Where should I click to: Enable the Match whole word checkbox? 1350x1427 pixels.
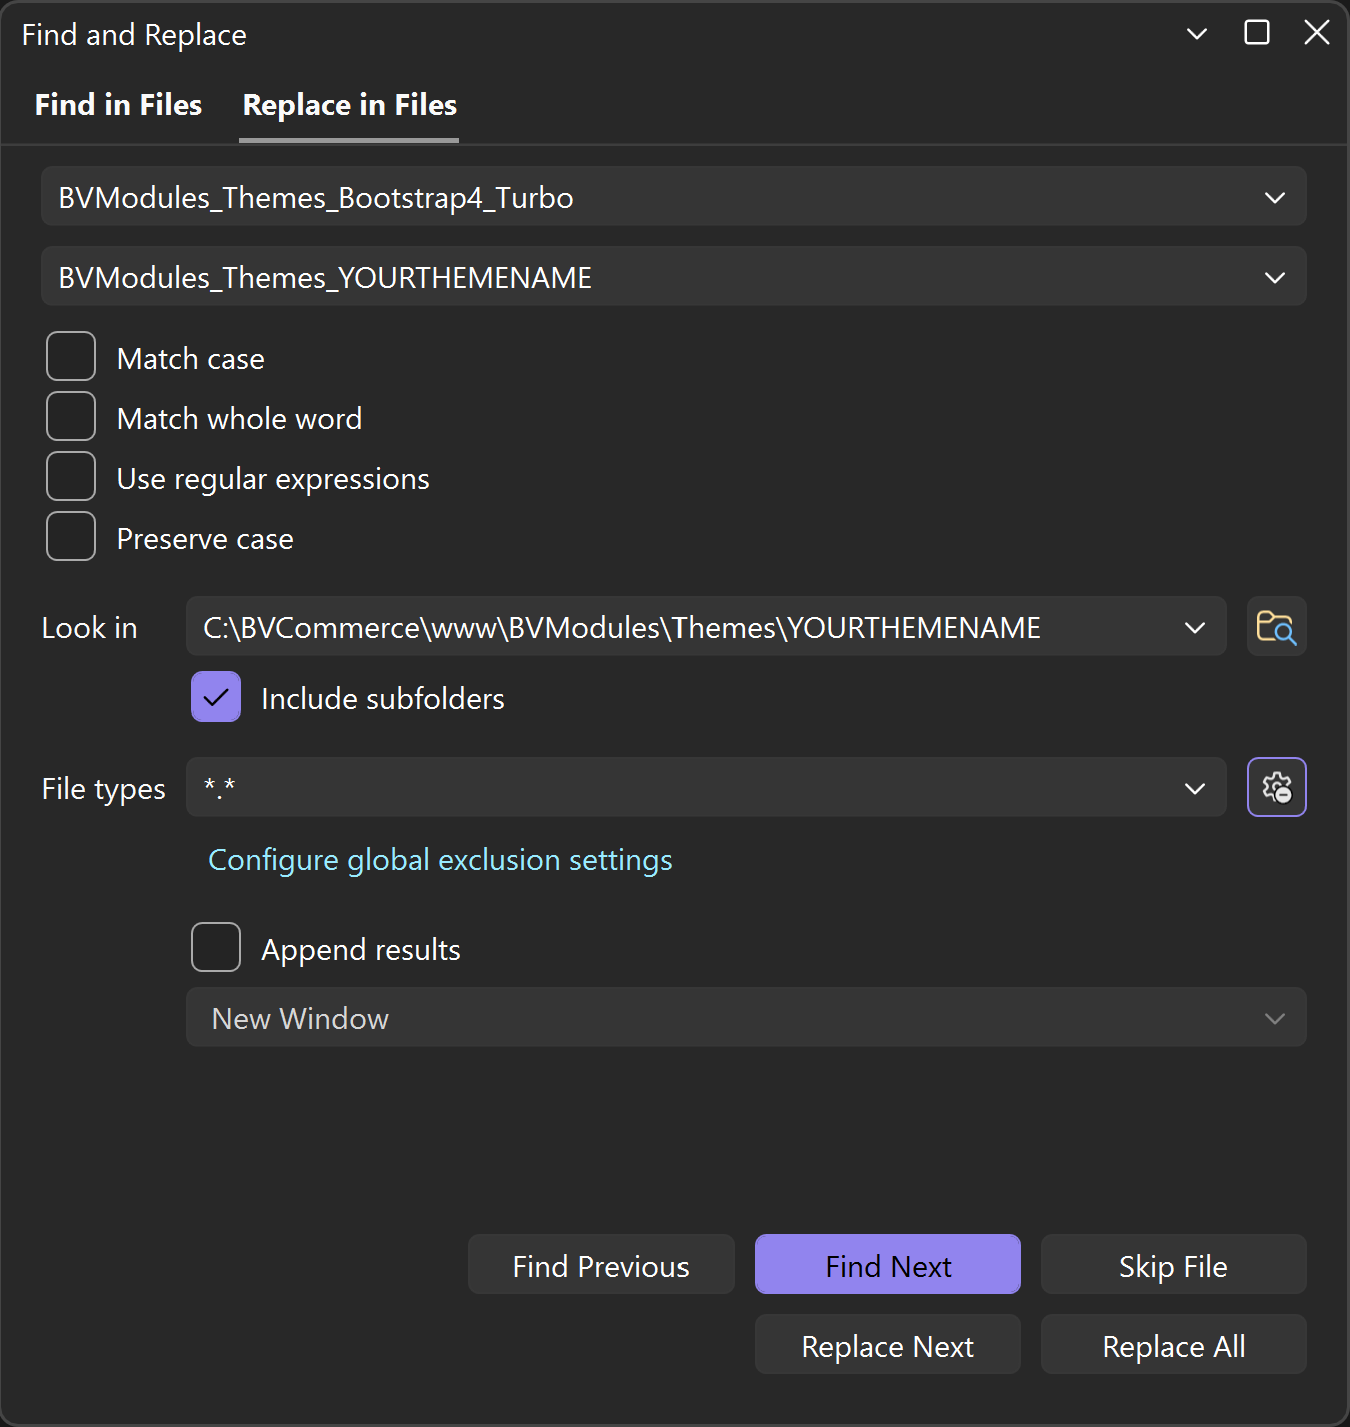[x=71, y=417]
